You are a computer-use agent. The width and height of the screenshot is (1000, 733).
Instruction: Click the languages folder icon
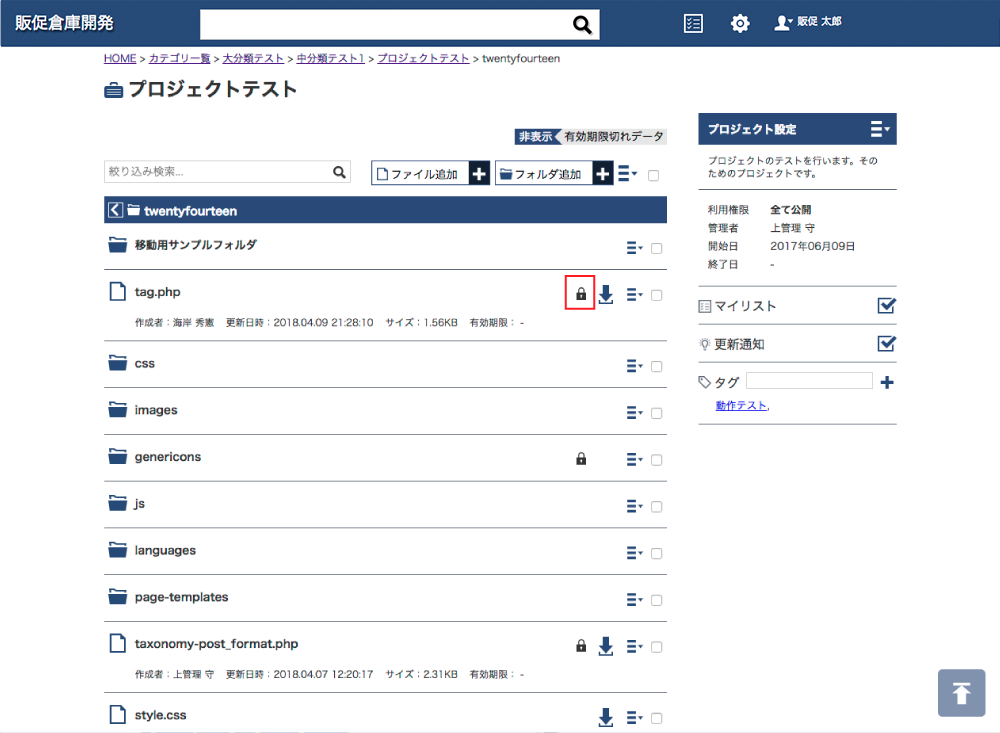(117, 550)
